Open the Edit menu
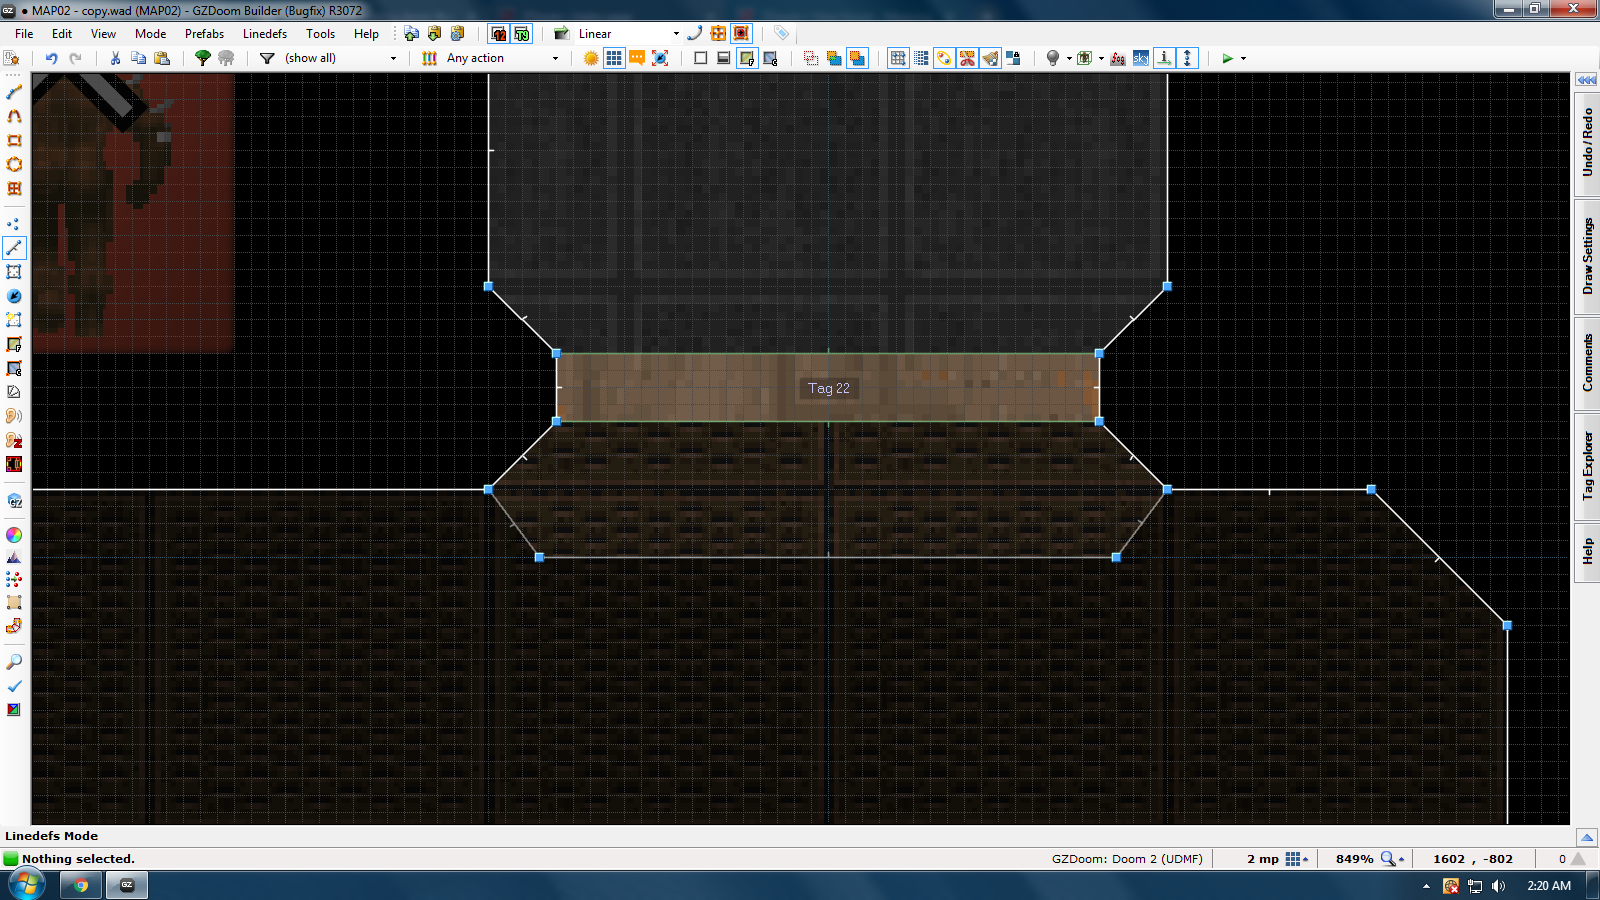This screenshot has width=1600, height=900. pos(62,34)
